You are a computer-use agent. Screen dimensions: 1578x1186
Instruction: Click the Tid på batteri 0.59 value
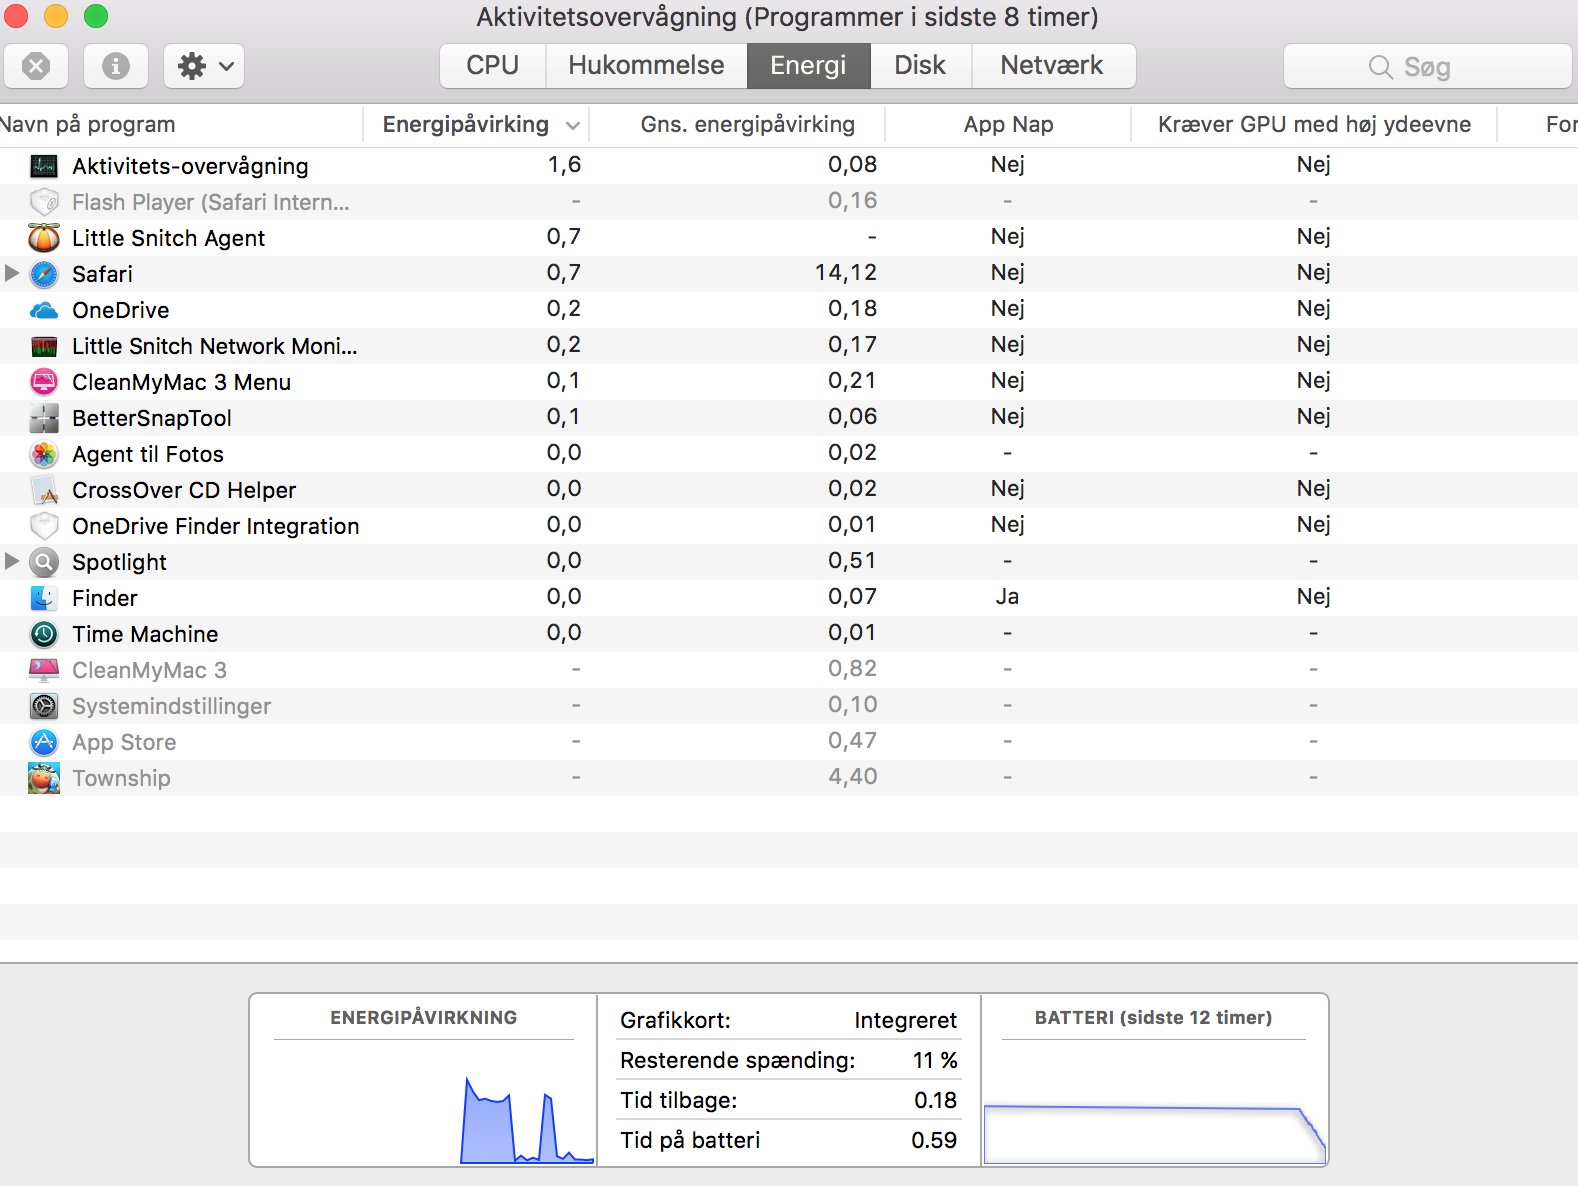click(x=934, y=1140)
